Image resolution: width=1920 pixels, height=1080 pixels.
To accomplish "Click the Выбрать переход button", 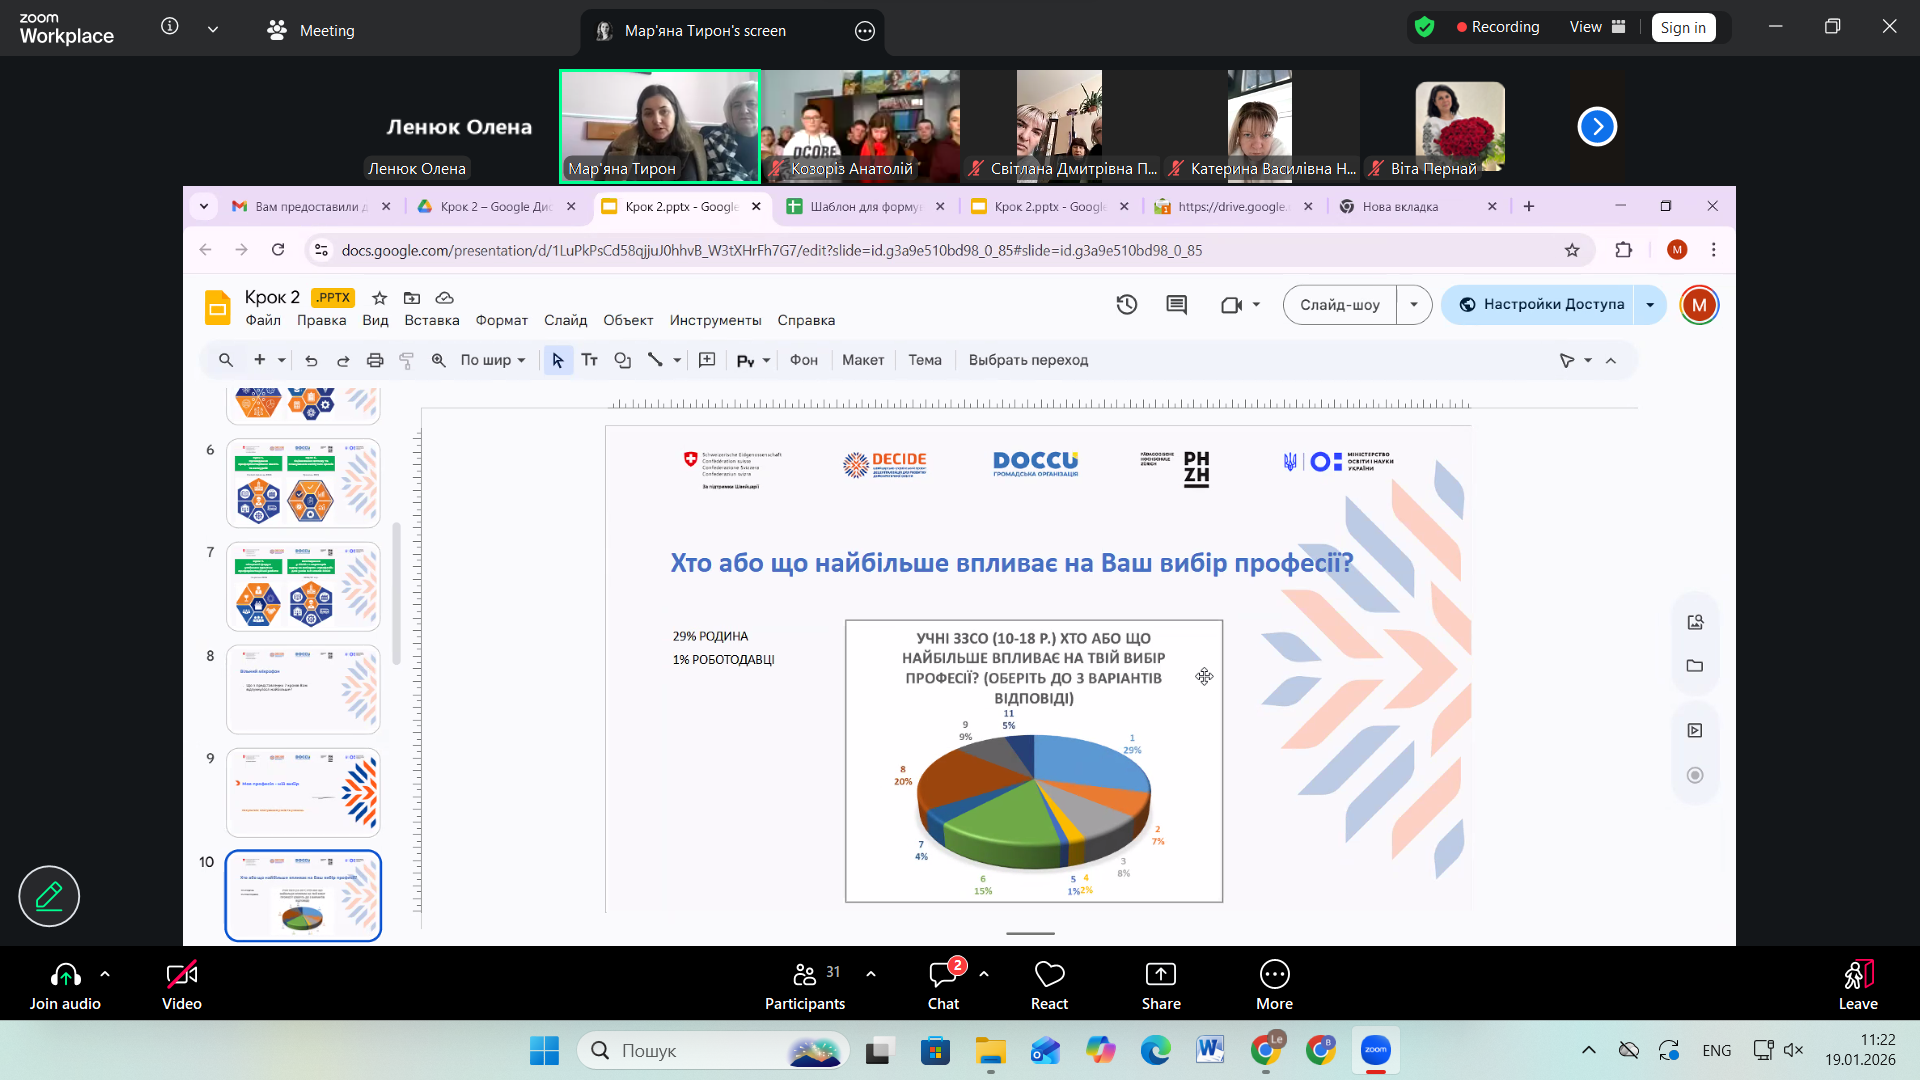I will coord(1028,360).
